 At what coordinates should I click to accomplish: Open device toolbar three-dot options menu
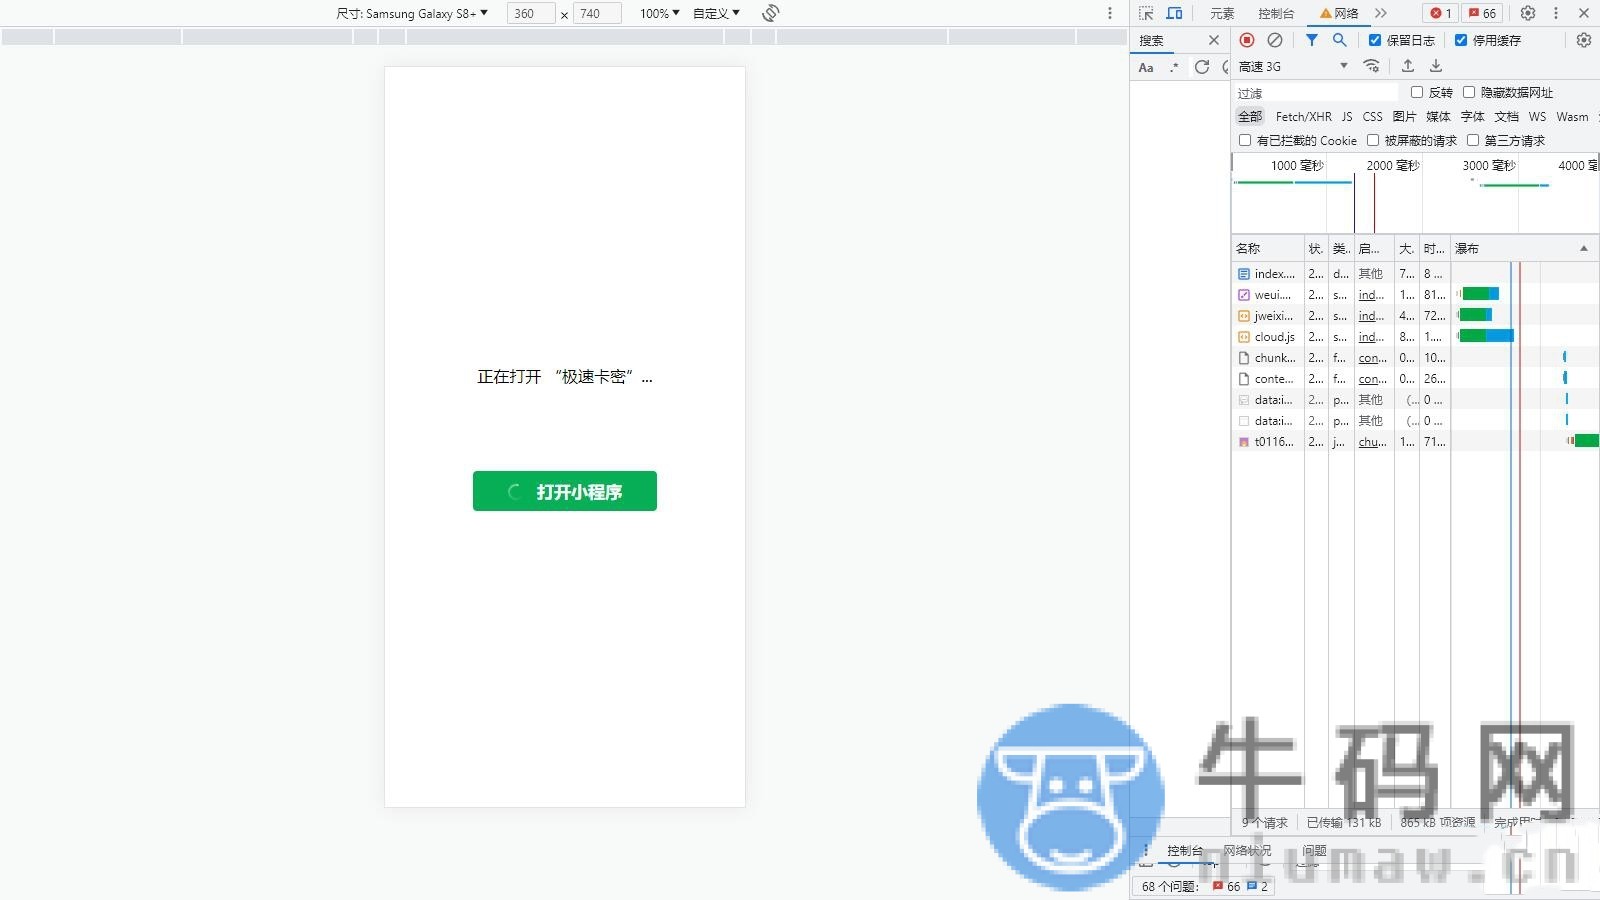pyautogui.click(x=1109, y=13)
